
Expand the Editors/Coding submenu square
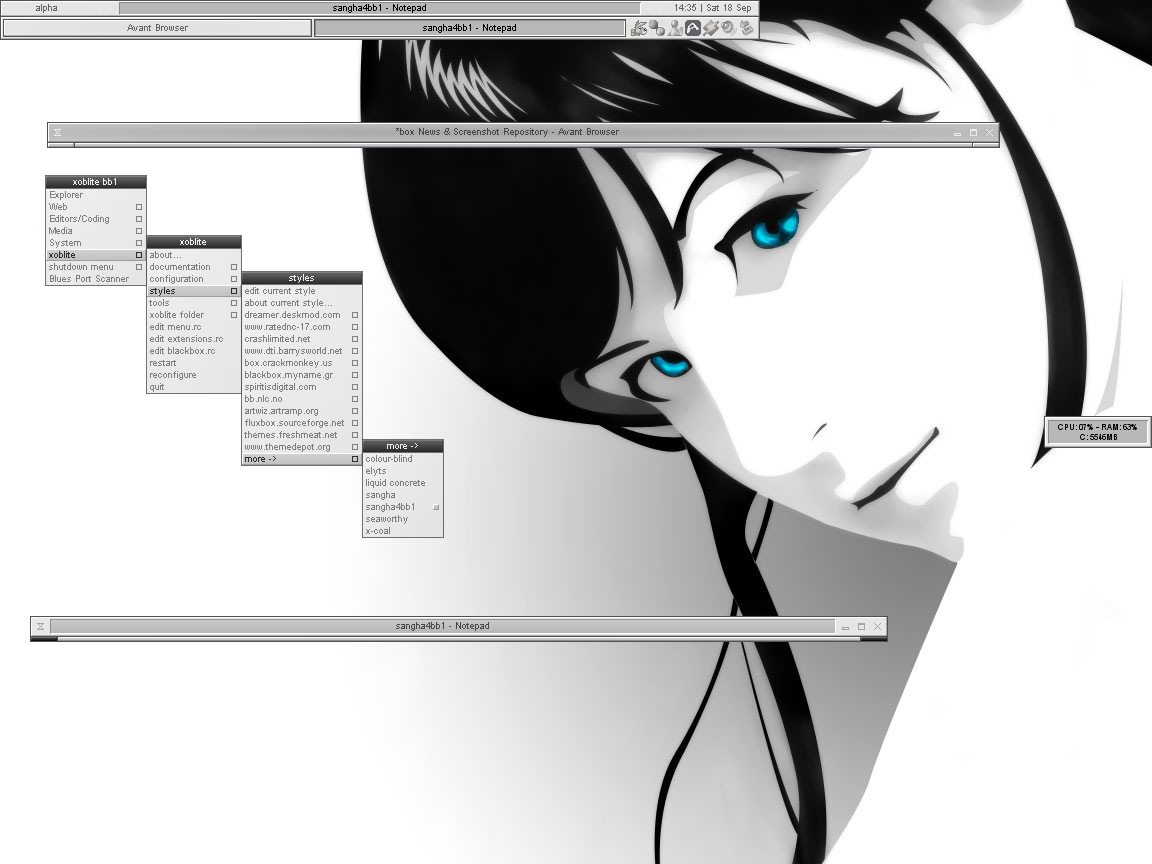pyautogui.click(x=139, y=219)
